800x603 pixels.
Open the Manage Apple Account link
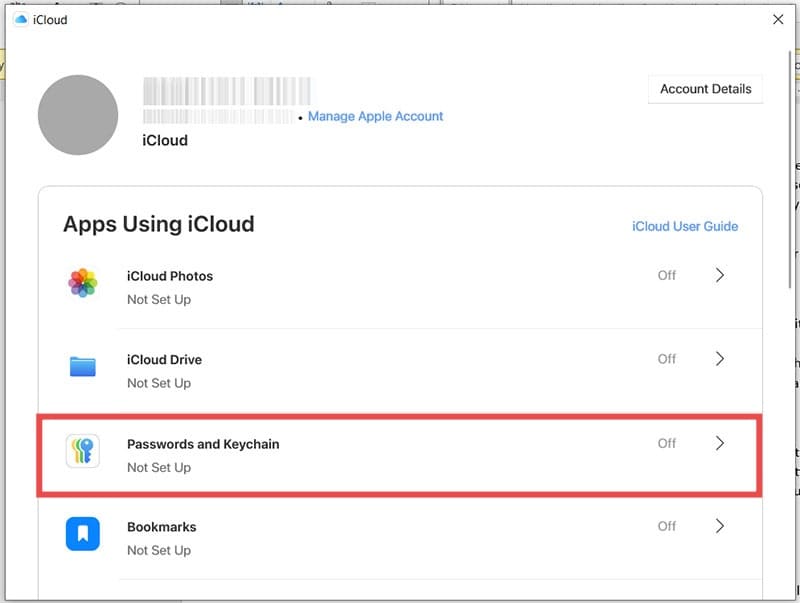click(x=375, y=116)
